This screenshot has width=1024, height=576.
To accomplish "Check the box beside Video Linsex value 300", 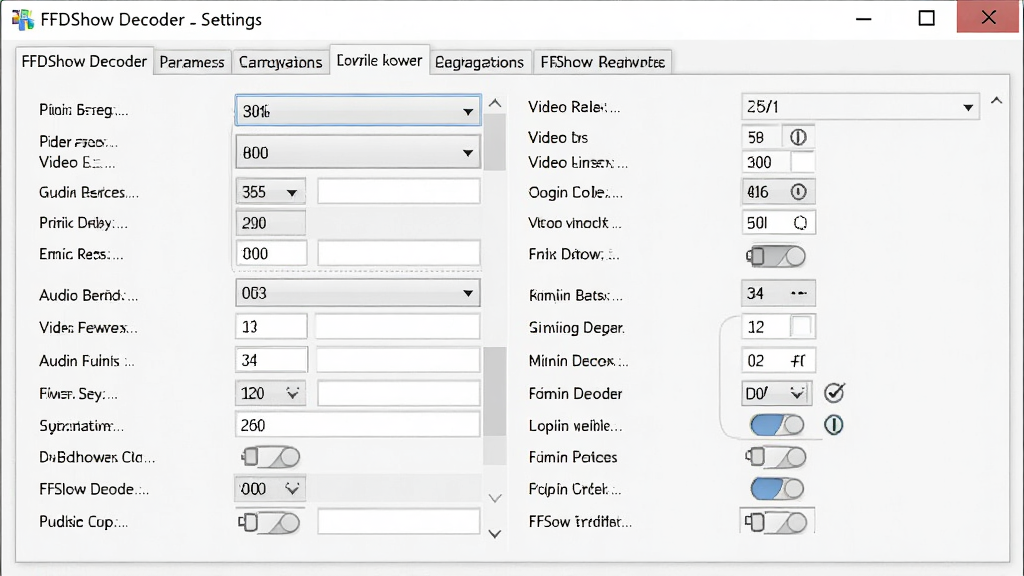I will coord(802,162).
